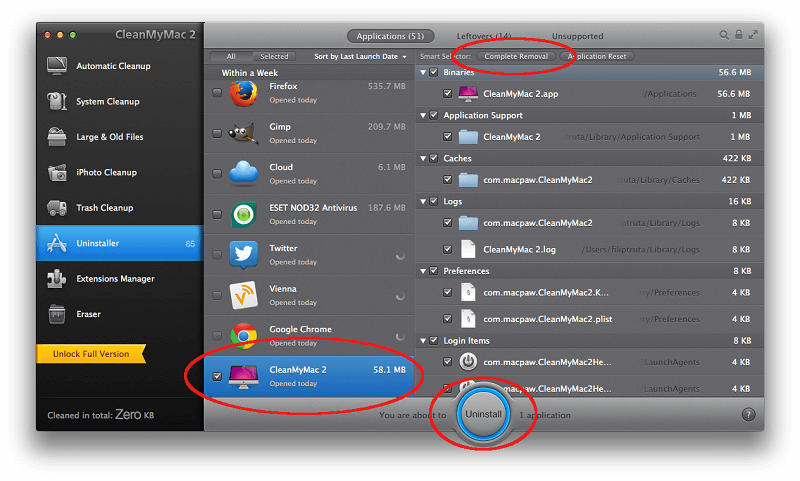The width and height of the screenshot is (800, 481).
Task: Select Uninstaller sidebar icon
Action: [x=57, y=243]
